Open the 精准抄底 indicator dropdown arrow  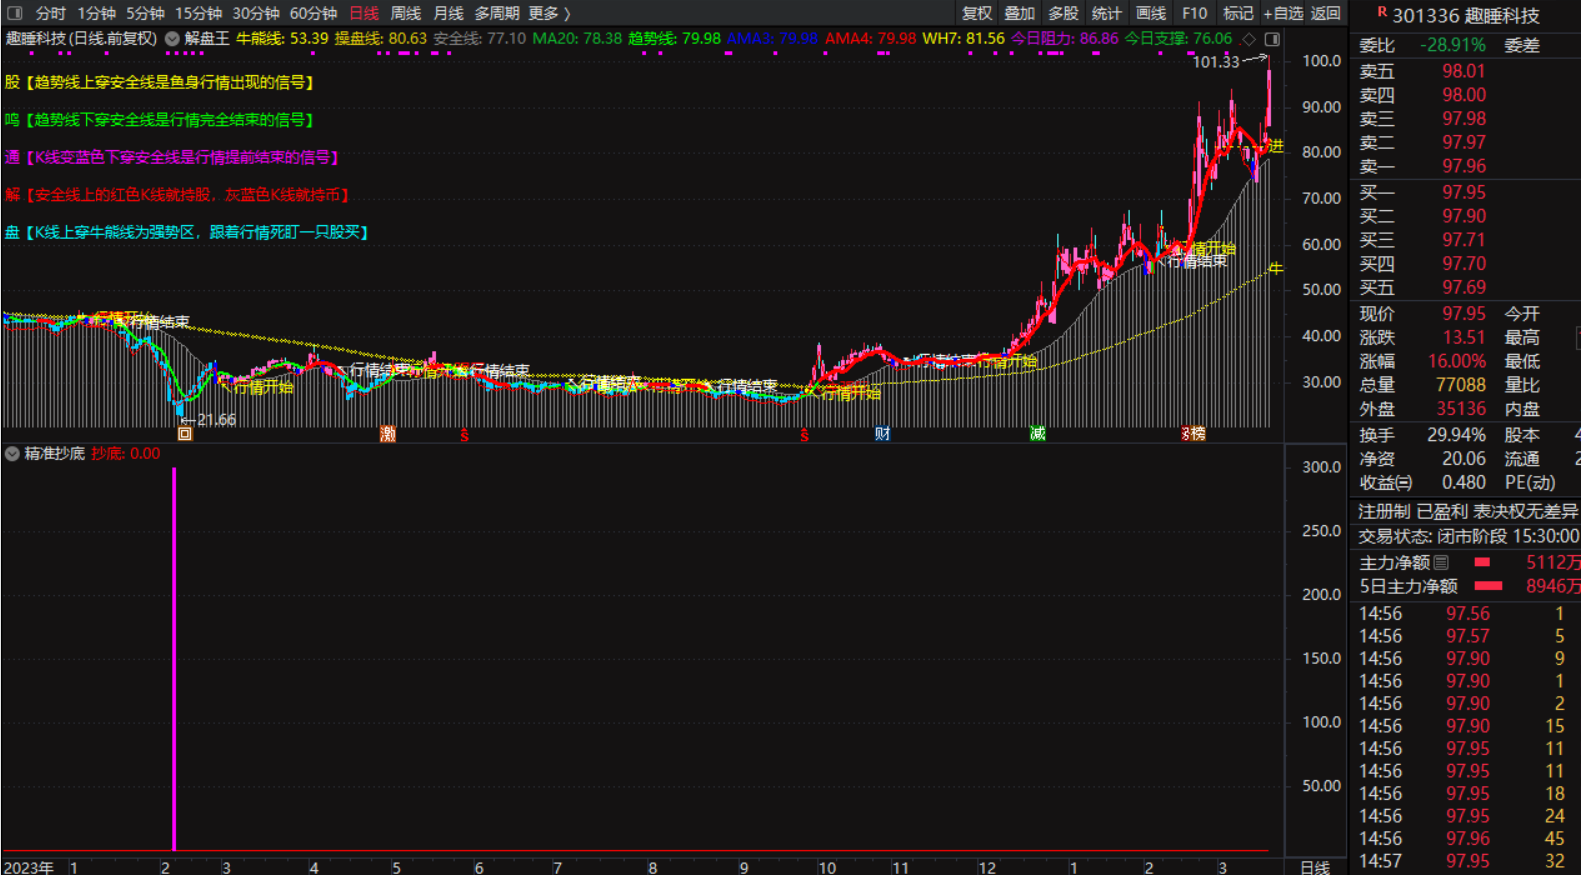12,454
